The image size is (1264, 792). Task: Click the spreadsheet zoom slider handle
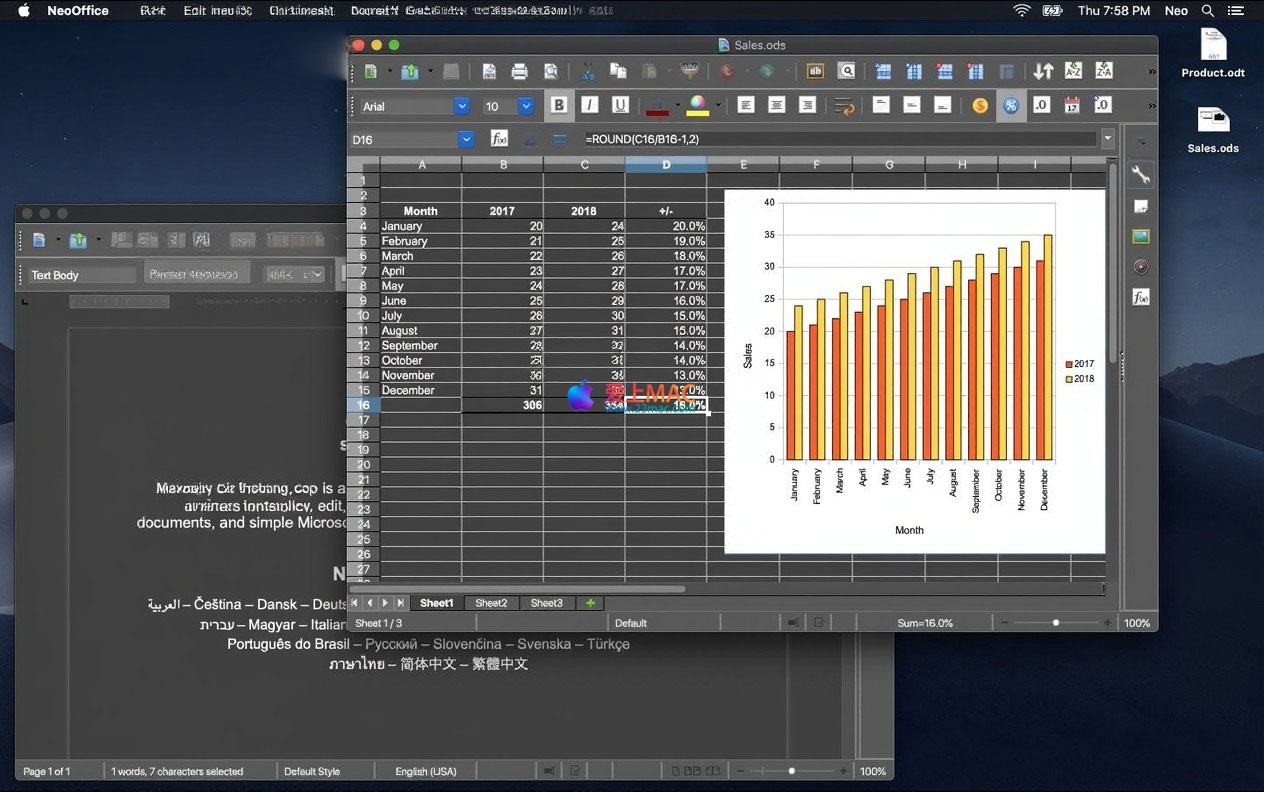click(x=1056, y=623)
